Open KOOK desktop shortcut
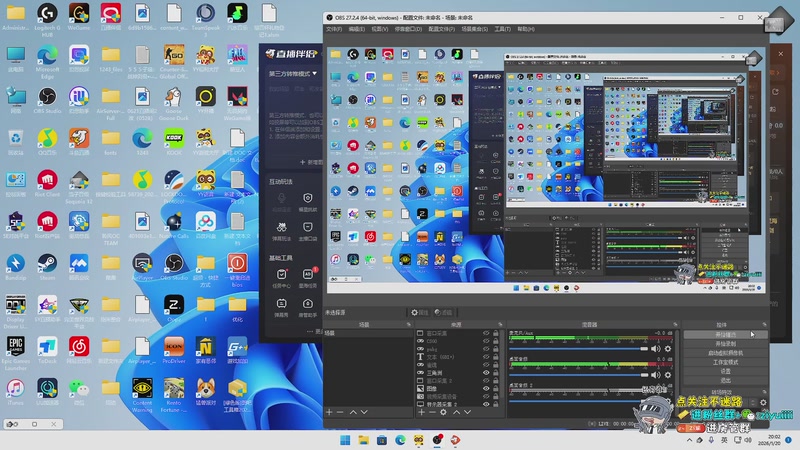The width and height of the screenshot is (800, 450). [174, 142]
